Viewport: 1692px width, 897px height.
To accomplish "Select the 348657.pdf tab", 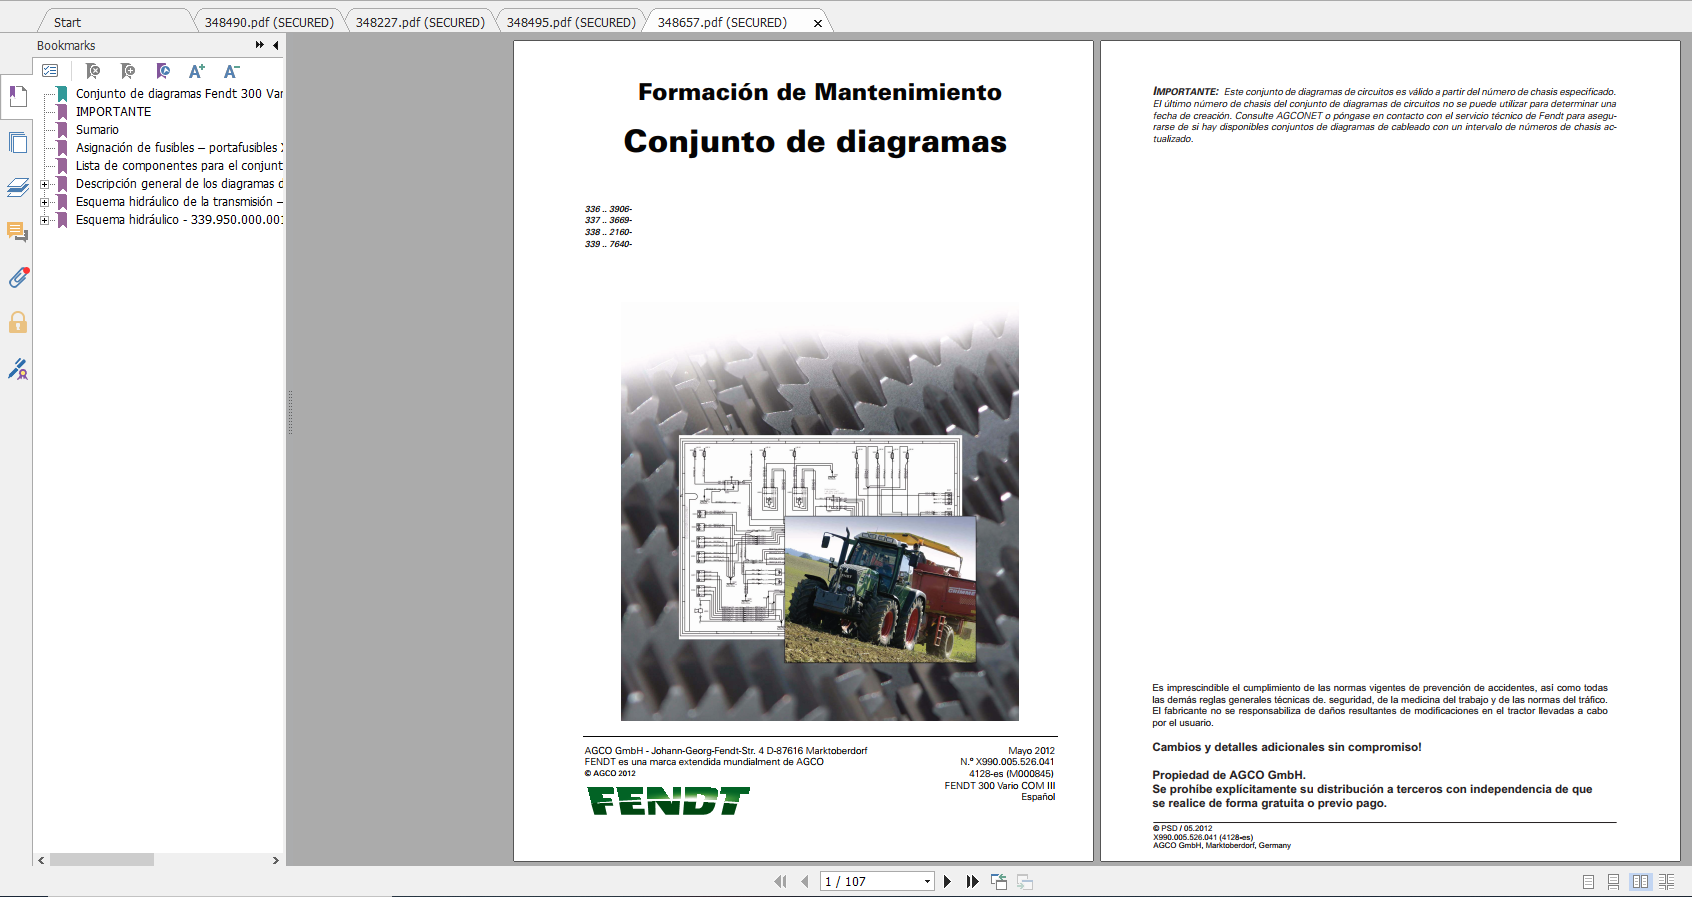I will point(722,22).
